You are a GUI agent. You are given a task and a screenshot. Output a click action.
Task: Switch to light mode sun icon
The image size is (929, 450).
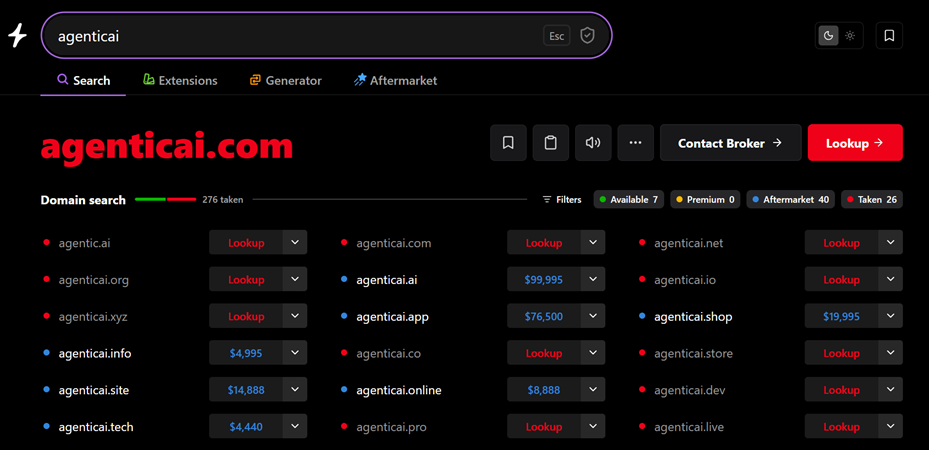[850, 36]
